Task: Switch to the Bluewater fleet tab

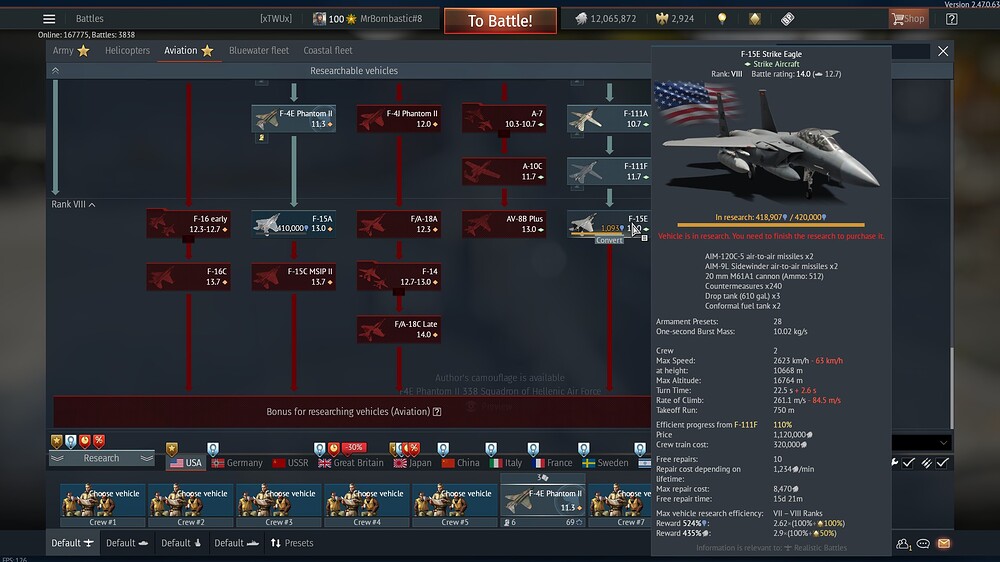Action: (259, 50)
